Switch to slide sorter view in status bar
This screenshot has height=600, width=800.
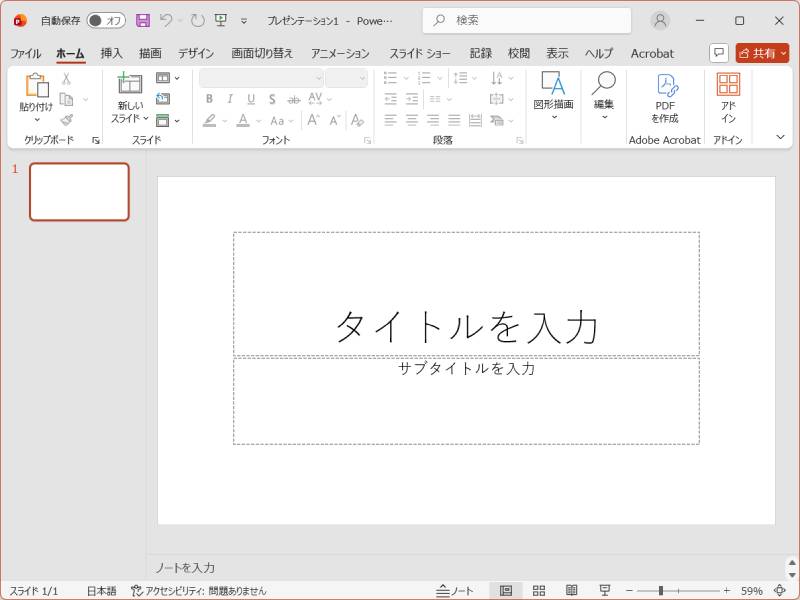pyautogui.click(x=538, y=590)
